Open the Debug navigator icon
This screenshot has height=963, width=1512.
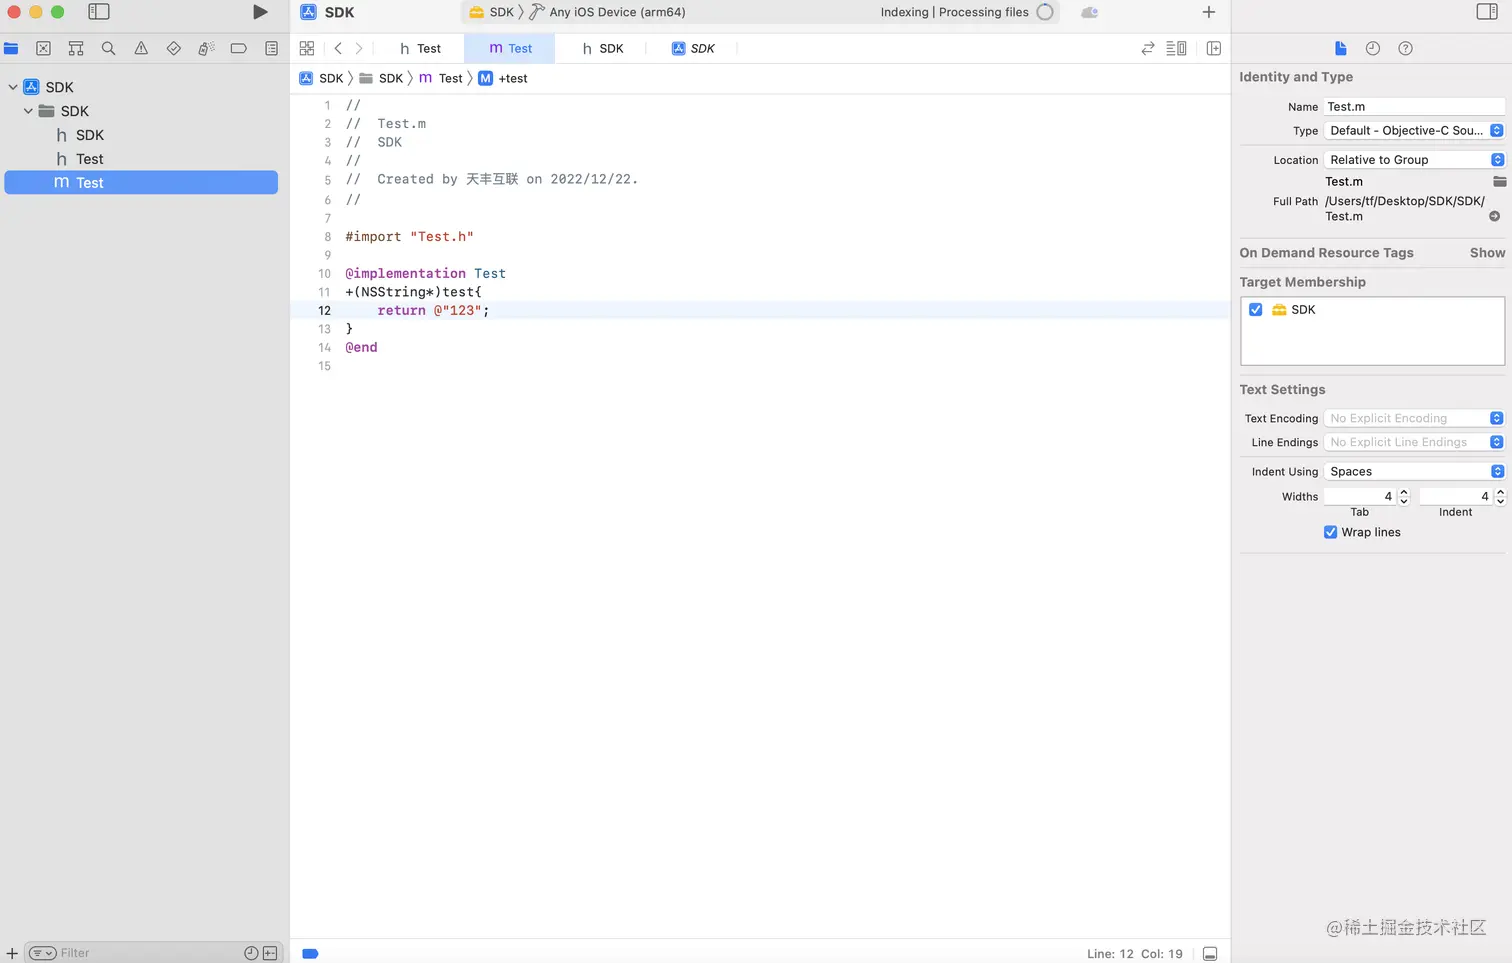[206, 48]
